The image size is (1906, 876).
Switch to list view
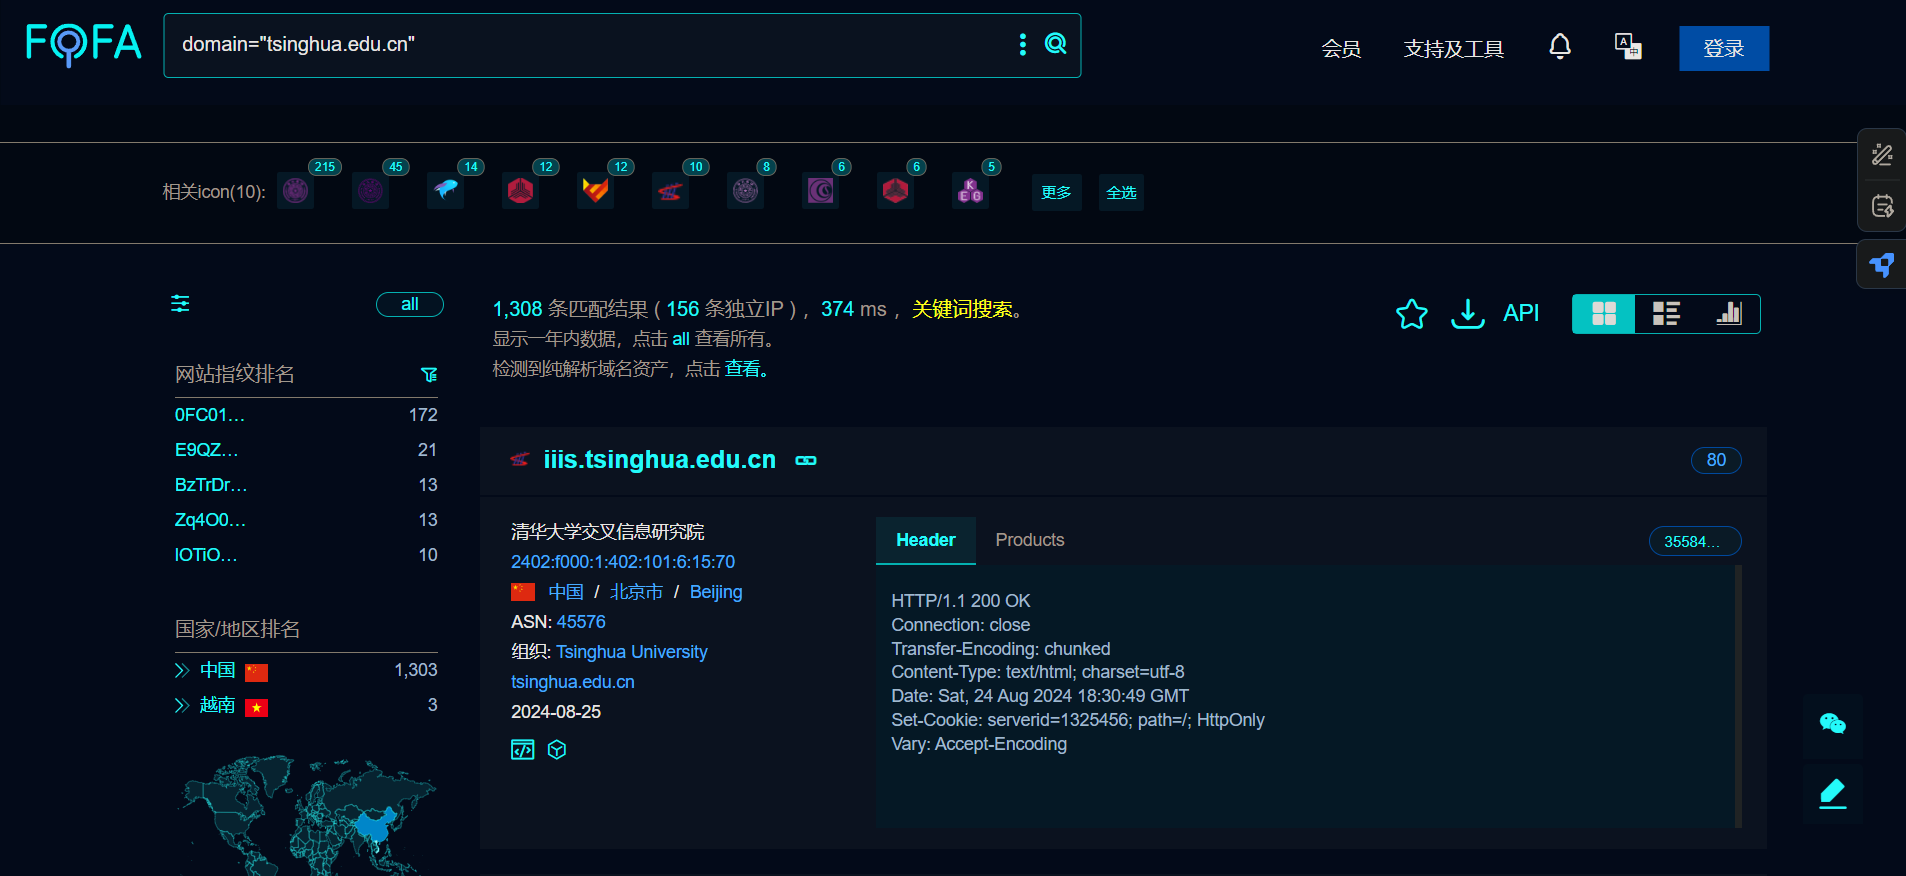pos(1666,314)
